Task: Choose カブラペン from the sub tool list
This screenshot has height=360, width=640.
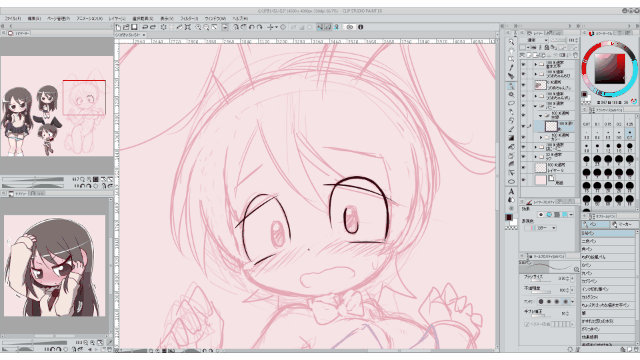Action: click(x=608, y=281)
